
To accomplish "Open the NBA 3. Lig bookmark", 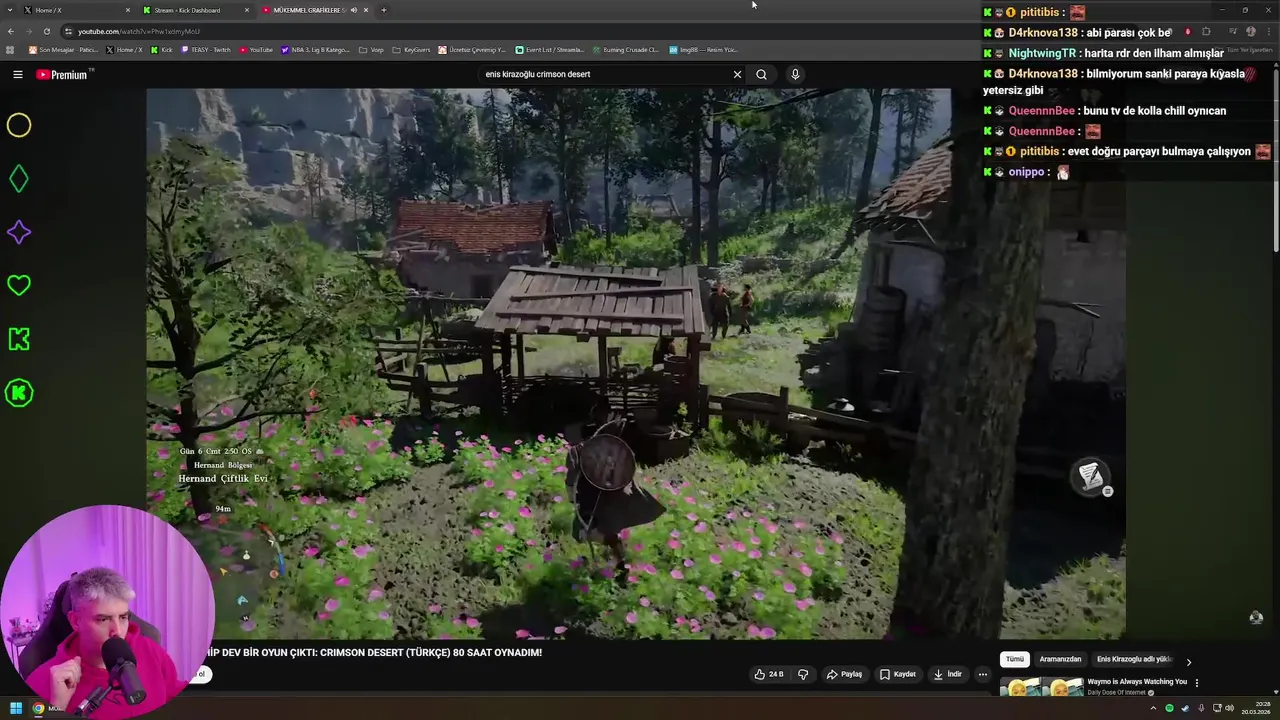I will [315, 49].
